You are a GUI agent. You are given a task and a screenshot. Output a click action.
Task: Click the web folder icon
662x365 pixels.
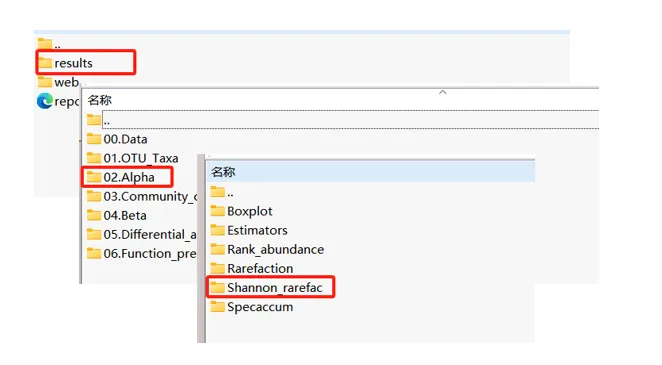(45, 82)
